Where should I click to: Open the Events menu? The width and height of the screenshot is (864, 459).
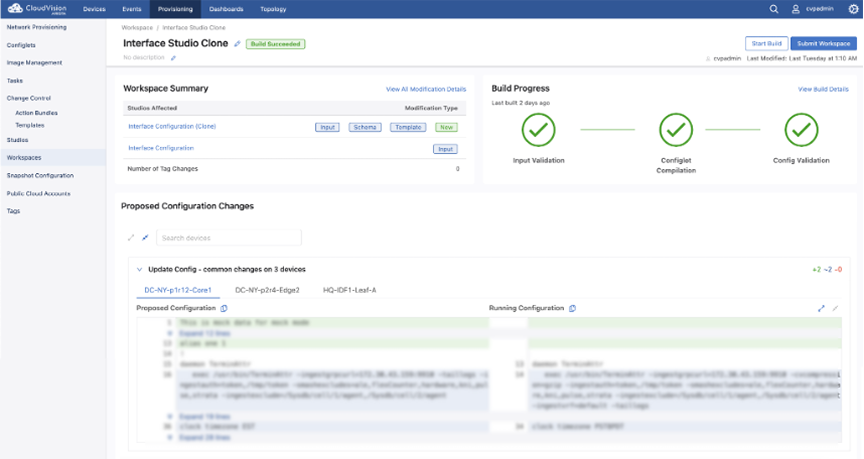pyautogui.click(x=132, y=9)
